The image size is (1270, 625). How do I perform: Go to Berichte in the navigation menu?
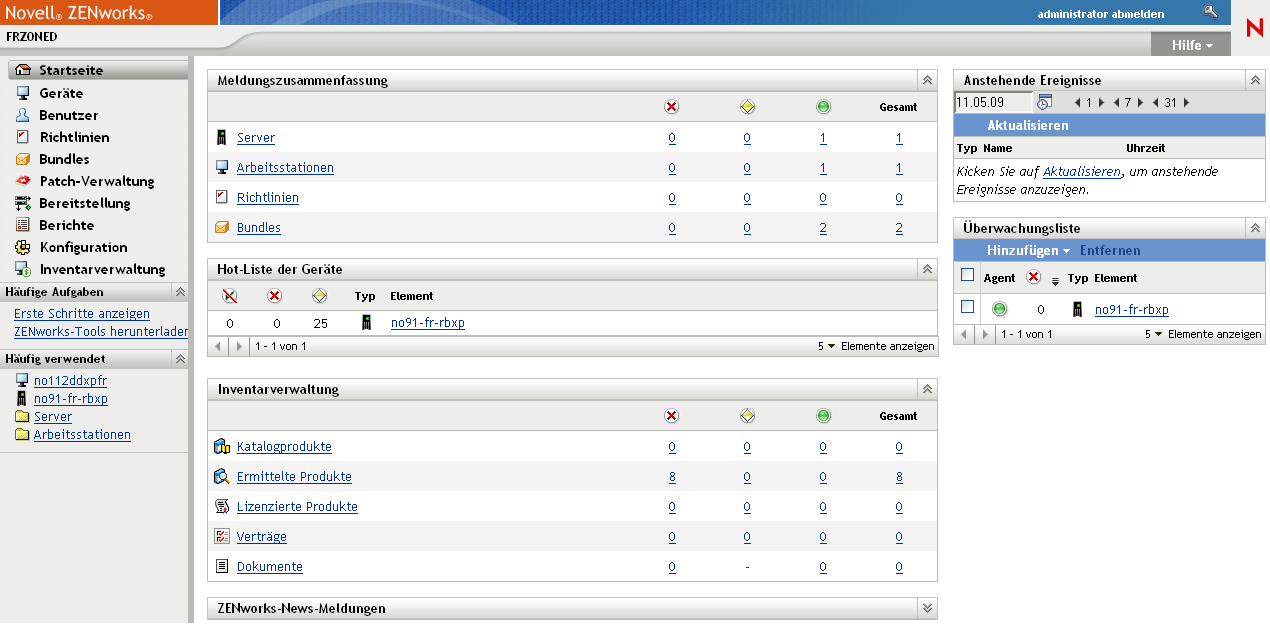pyautogui.click(x=66, y=225)
